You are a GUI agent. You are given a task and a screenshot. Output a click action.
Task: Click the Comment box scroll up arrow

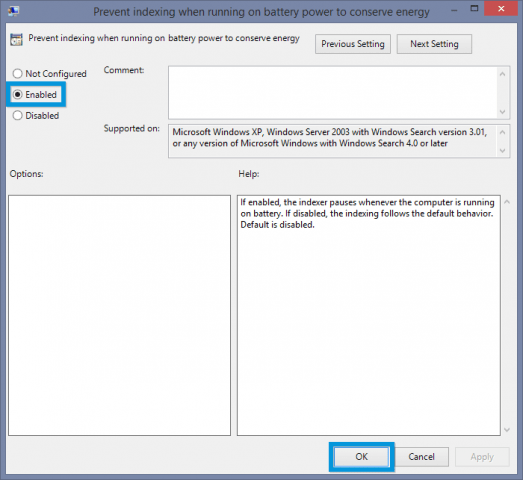coord(503,74)
